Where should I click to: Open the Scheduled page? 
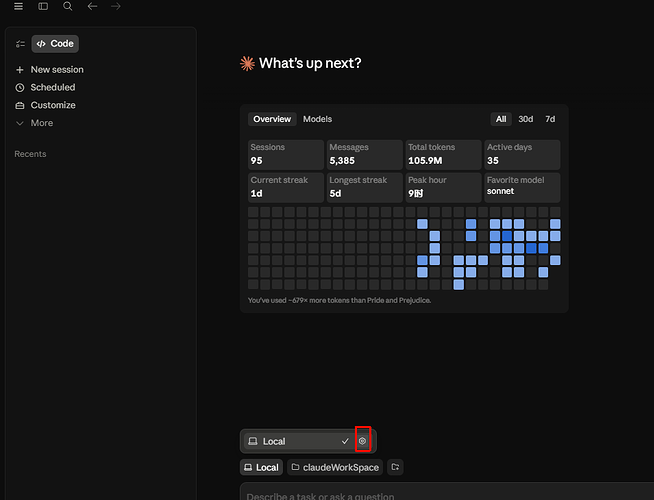(x=45, y=88)
